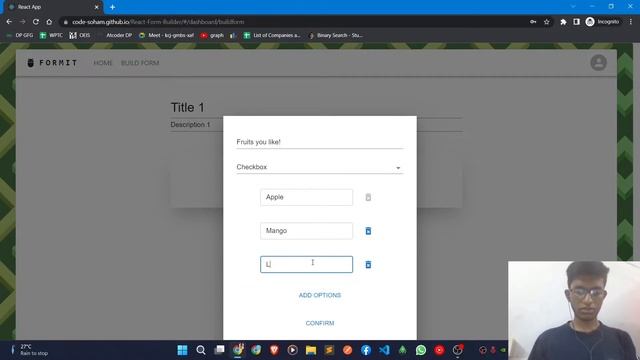Image resolution: width=640 pixels, height=360 pixels.
Task: Open Task View from taskbar
Action: (x=219, y=350)
